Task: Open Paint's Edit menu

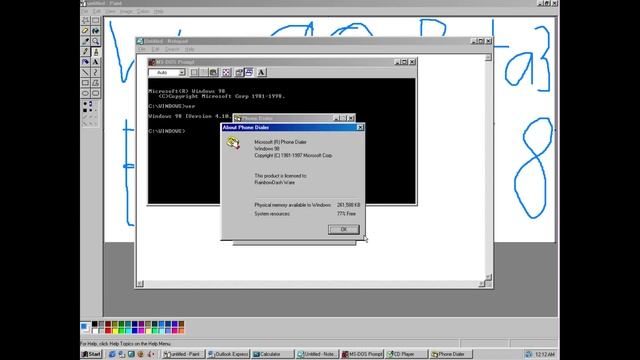Action: point(97,11)
